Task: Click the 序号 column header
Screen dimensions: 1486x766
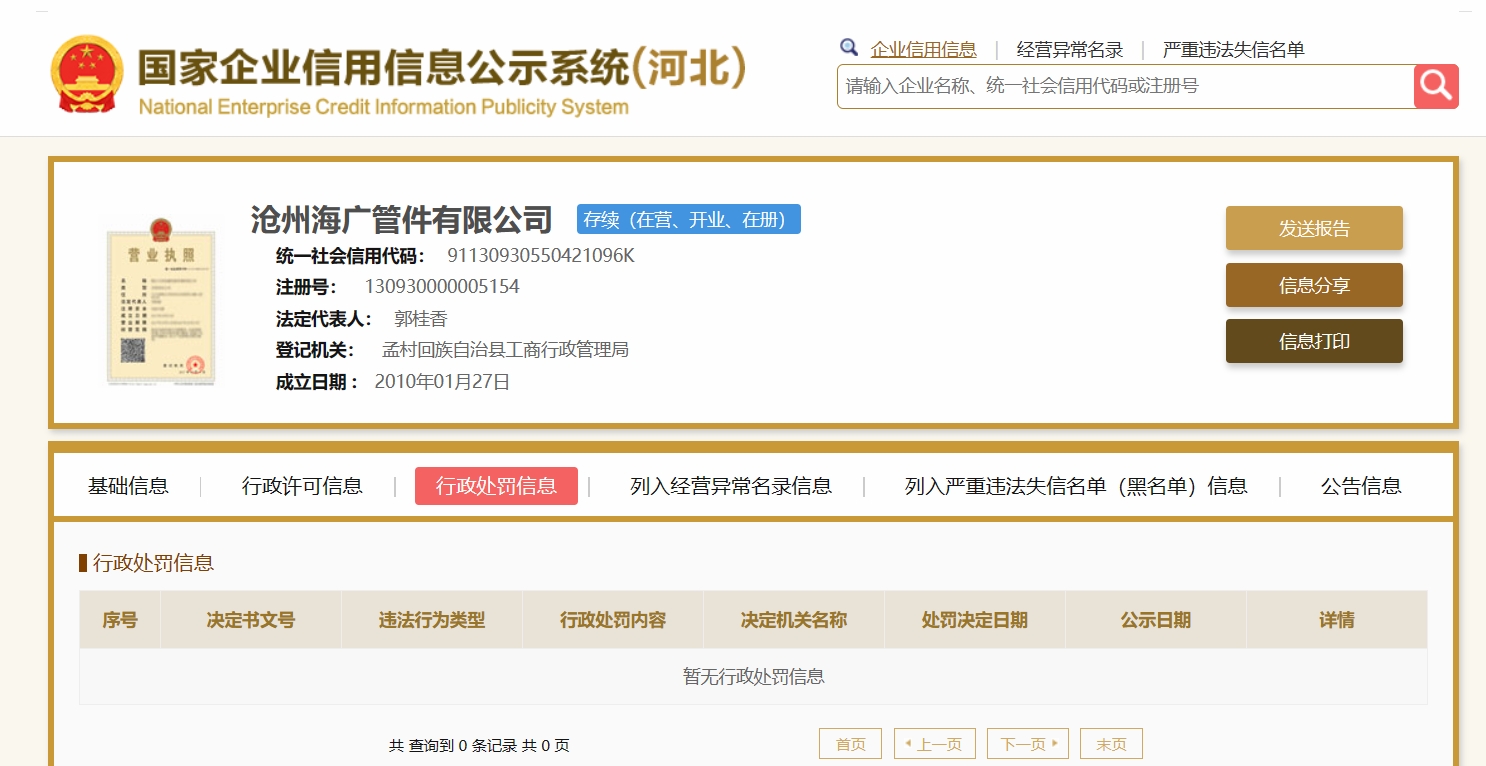Action: tap(120, 620)
